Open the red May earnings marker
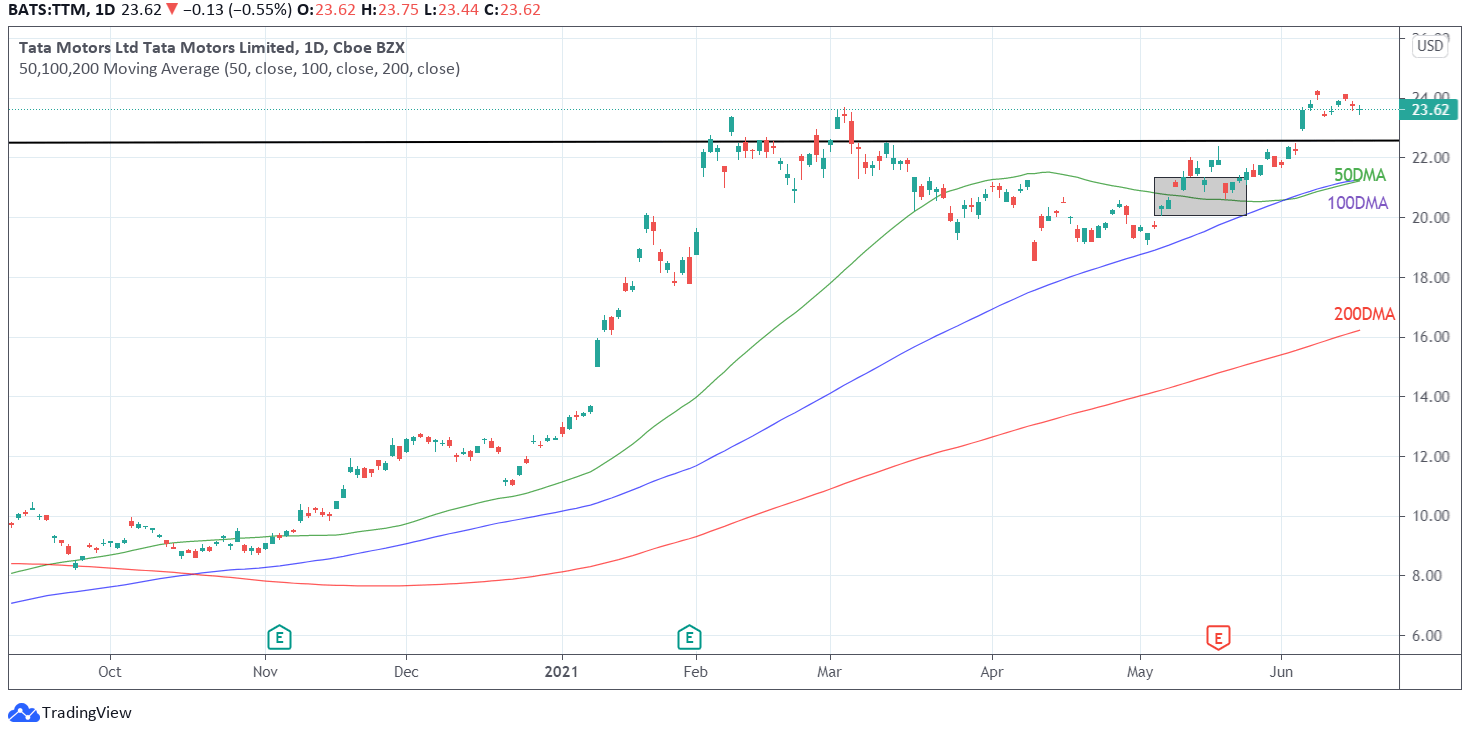The height and width of the screenshot is (736, 1464). pos(1218,637)
